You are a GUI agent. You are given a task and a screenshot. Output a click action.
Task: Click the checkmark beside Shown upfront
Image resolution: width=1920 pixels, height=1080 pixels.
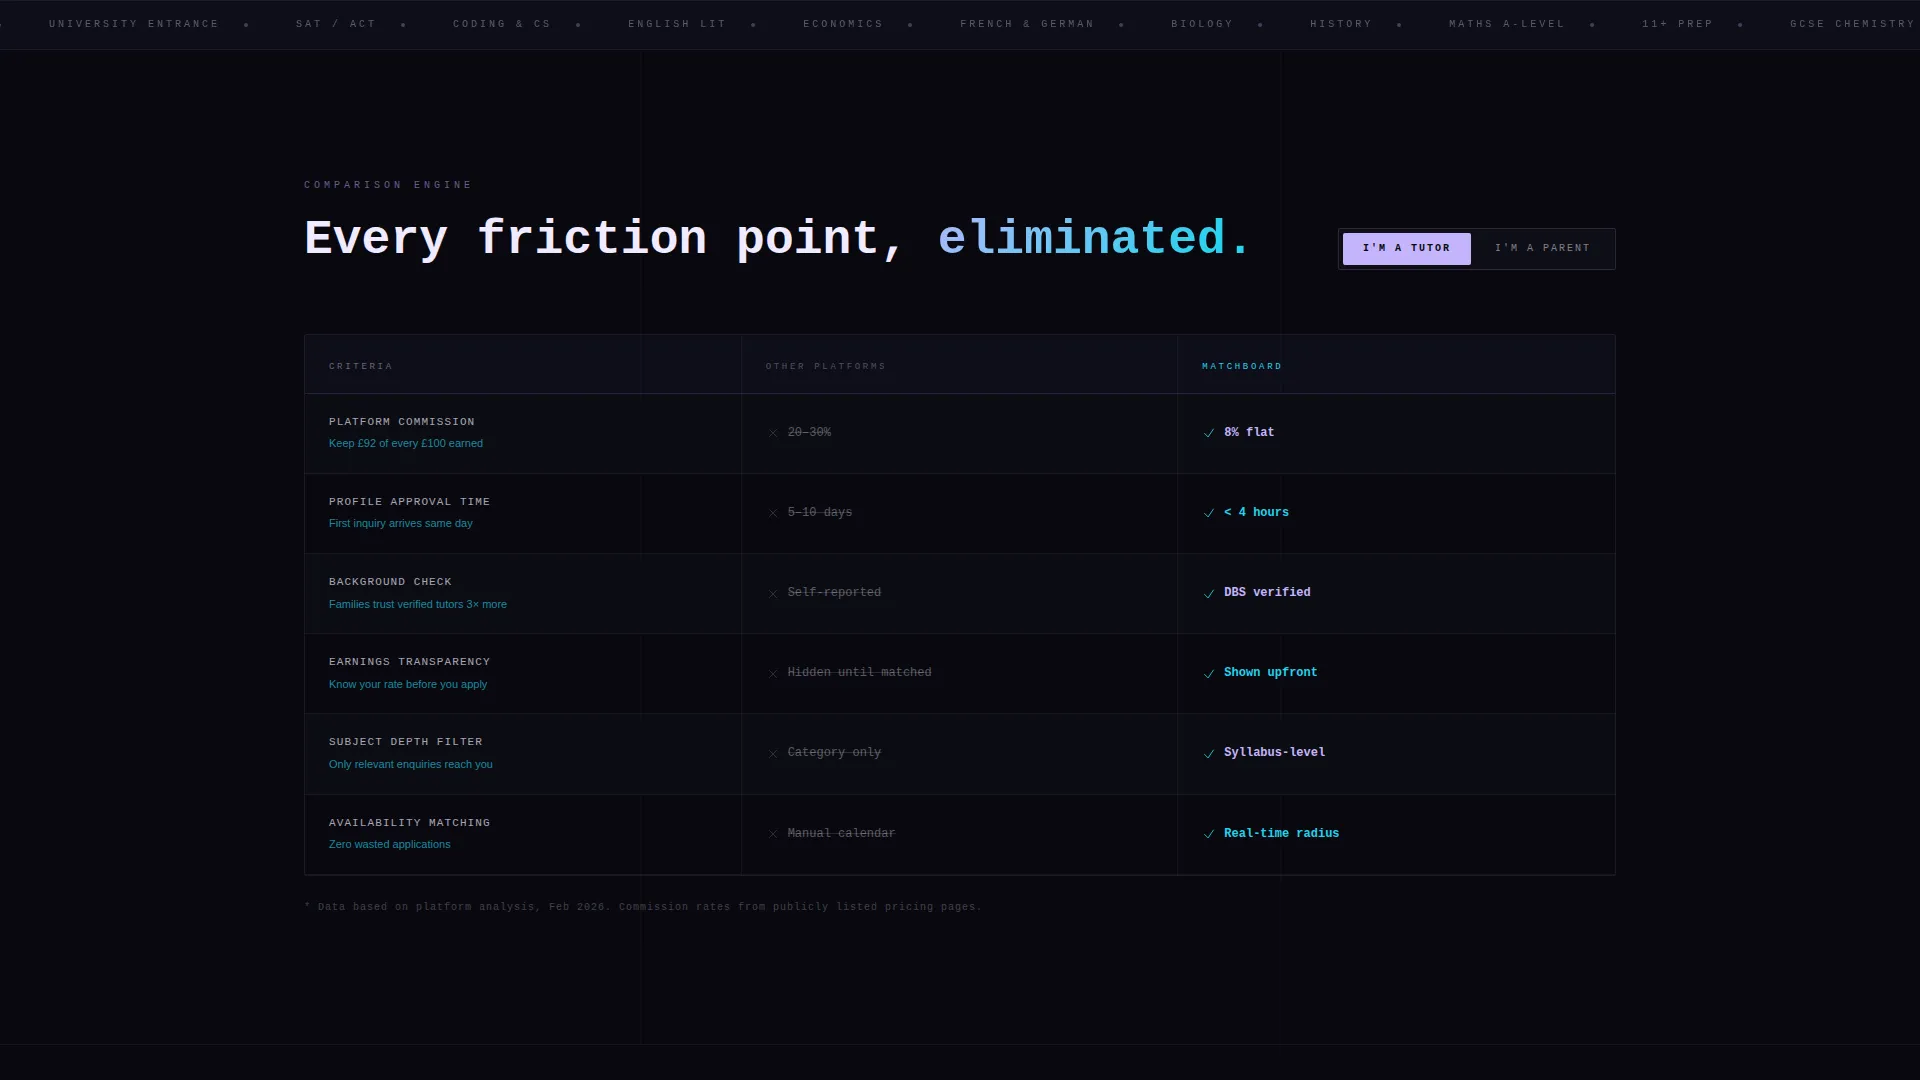click(1209, 674)
